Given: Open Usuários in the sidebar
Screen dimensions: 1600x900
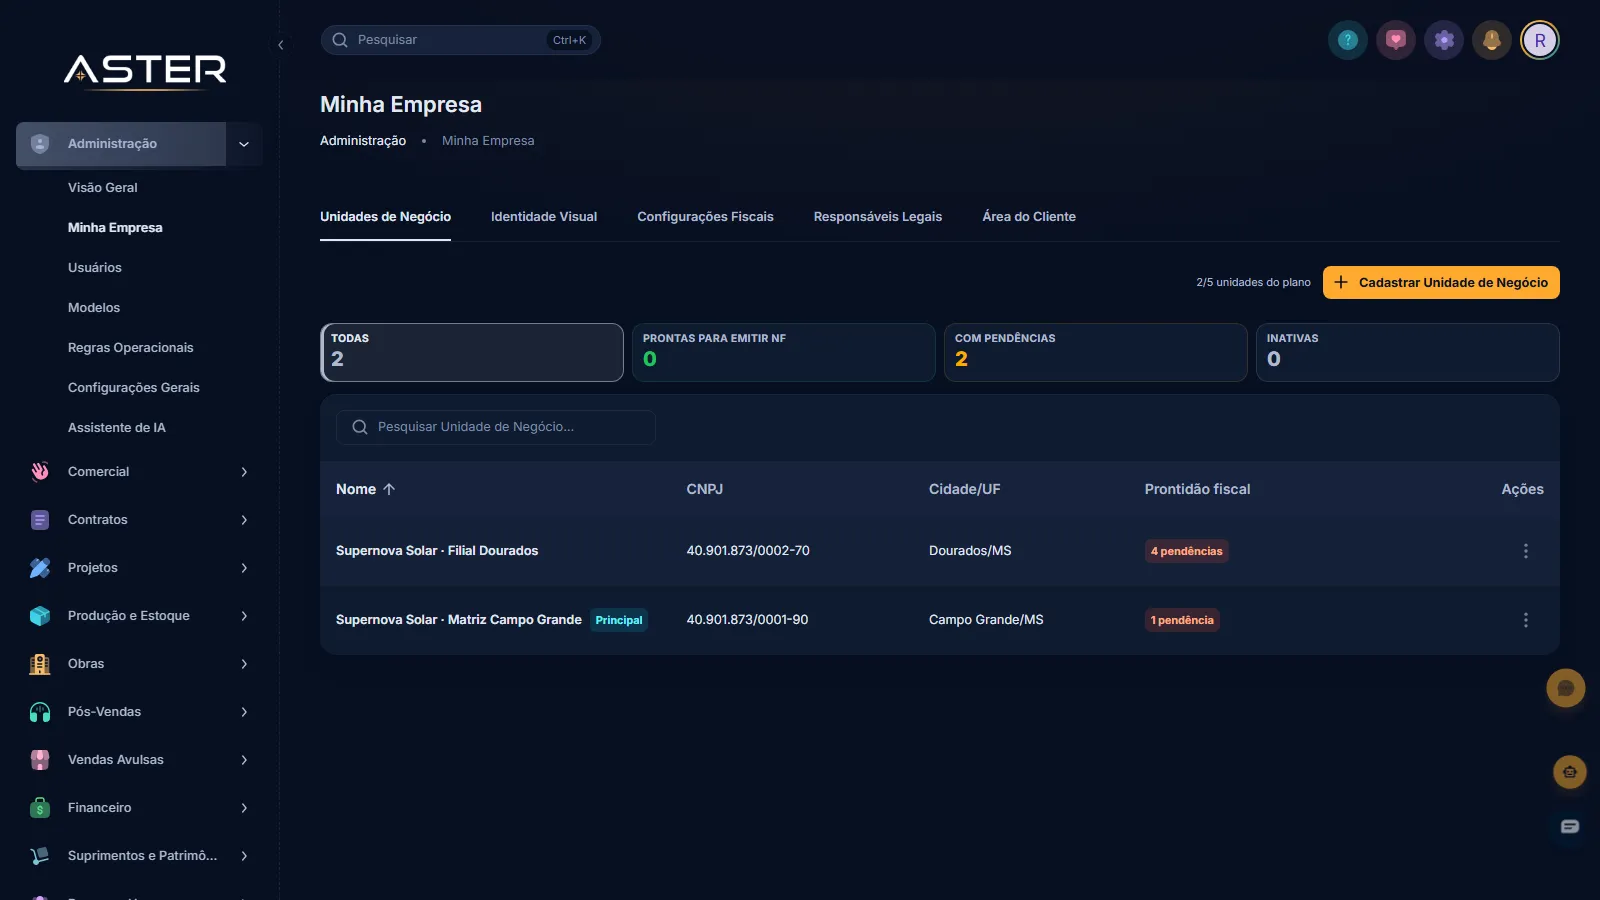Looking at the screenshot, I should click(95, 268).
